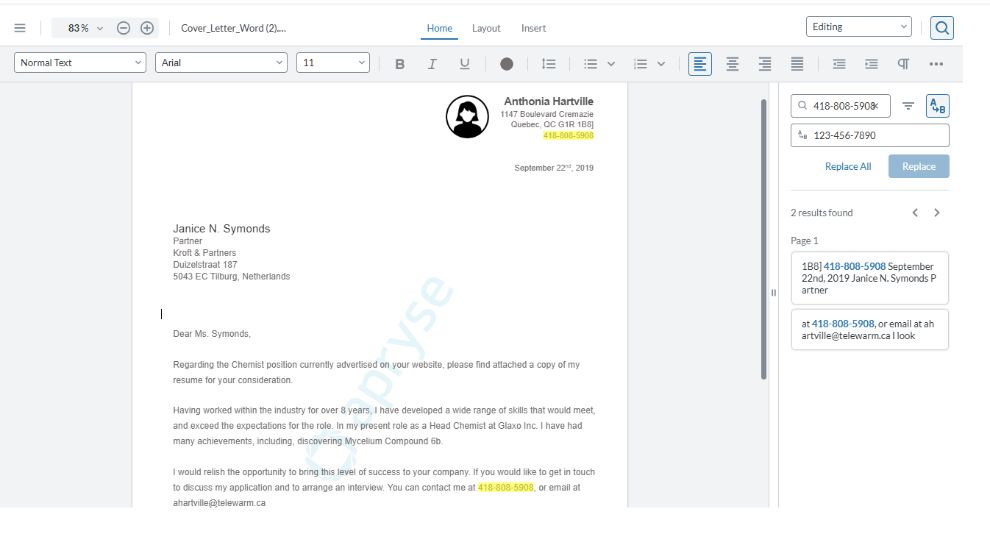Screen dimensions: 990x540
Task: Expand bulleted list style options arrow
Action: 611,64
